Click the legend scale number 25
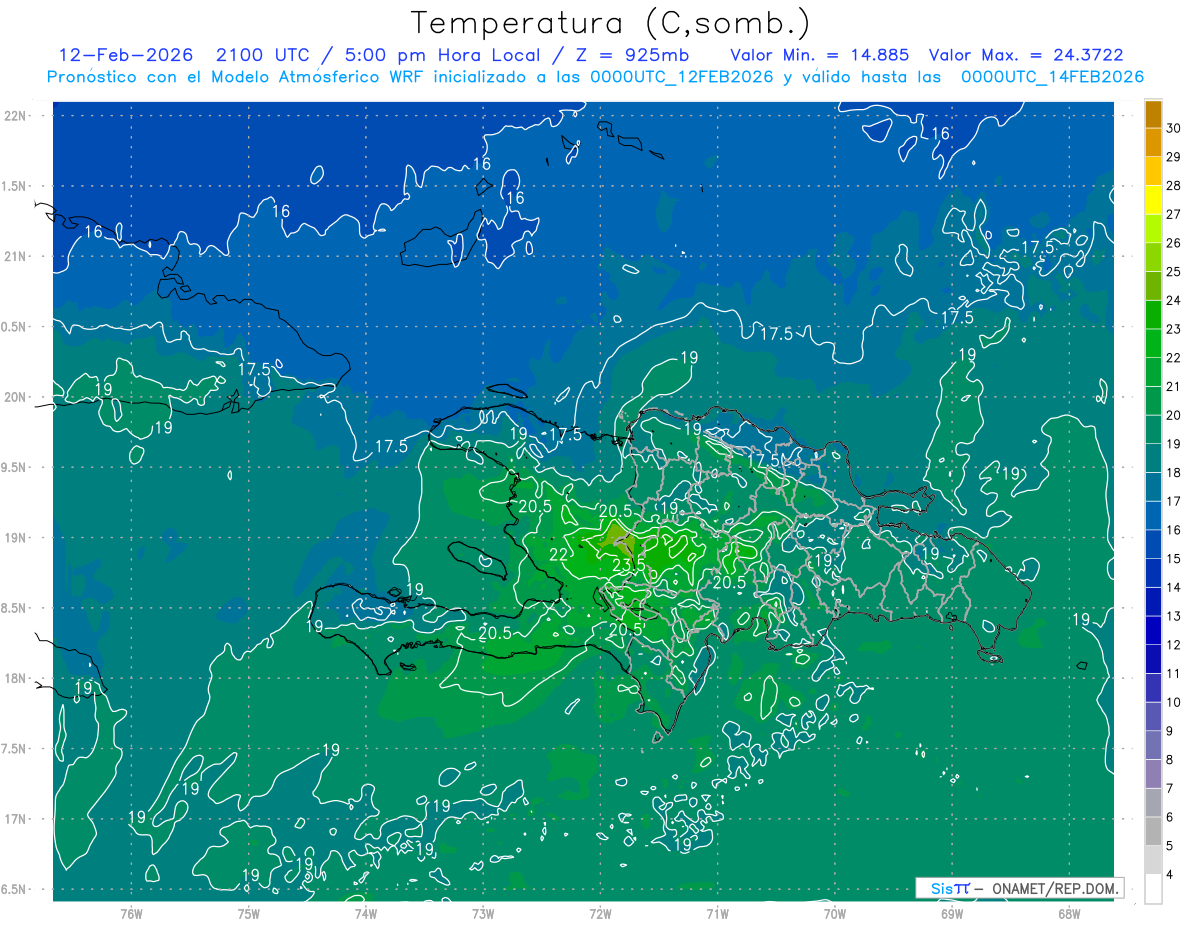The height and width of the screenshot is (927, 1200). (x=1174, y=271)
